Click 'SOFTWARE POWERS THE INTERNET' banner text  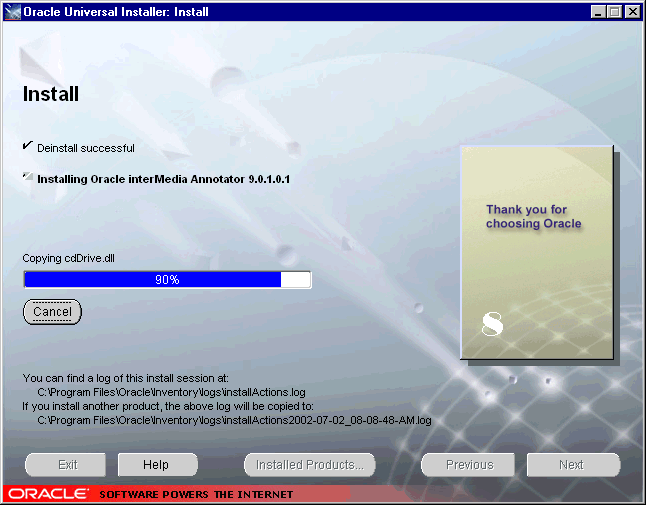(196, 494)
